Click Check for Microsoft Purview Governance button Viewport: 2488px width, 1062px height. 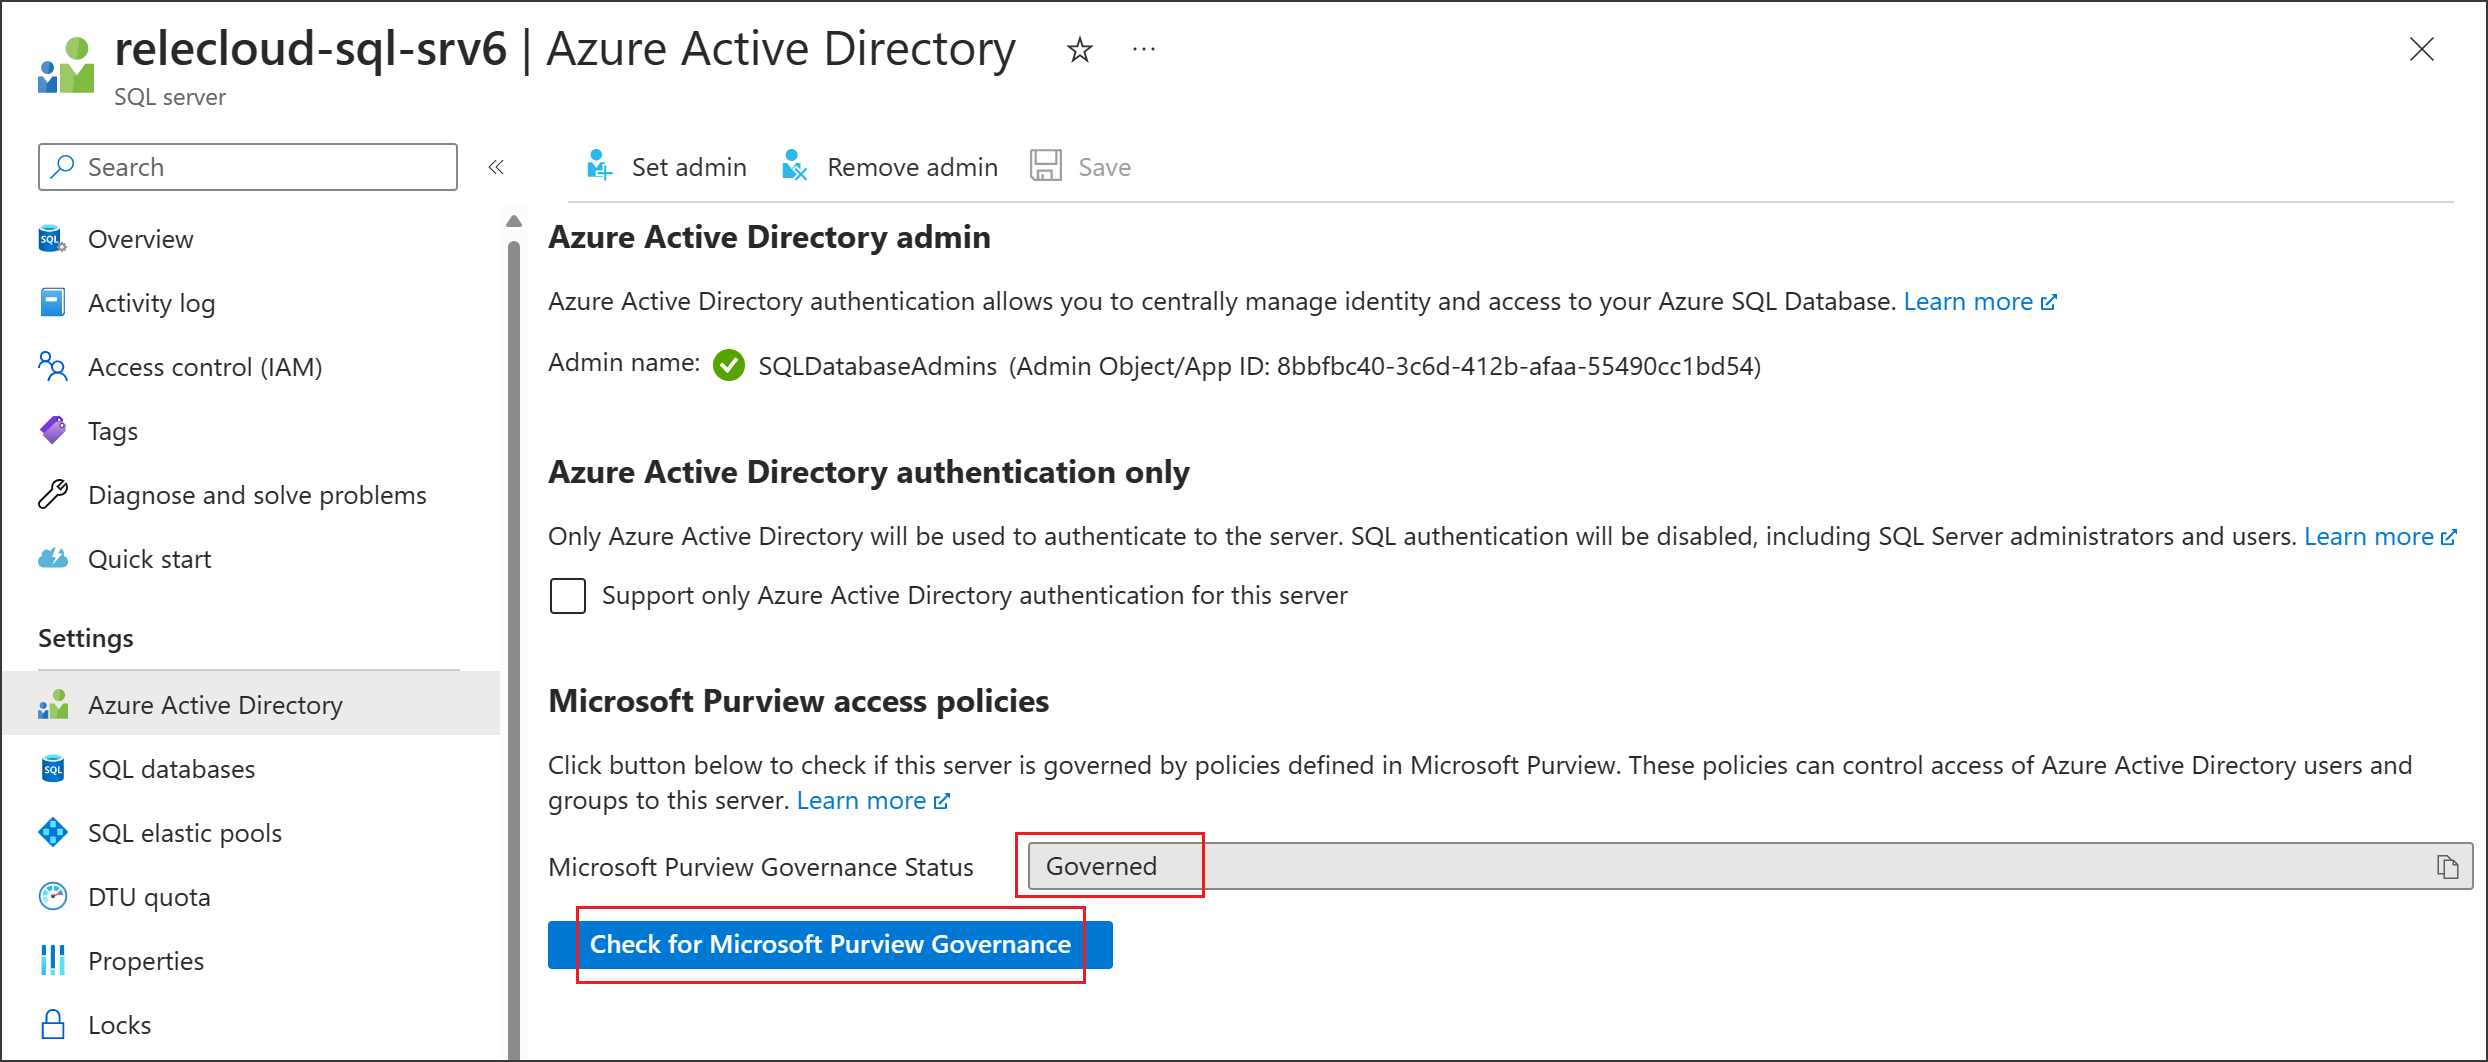click(x=829, y=944)
